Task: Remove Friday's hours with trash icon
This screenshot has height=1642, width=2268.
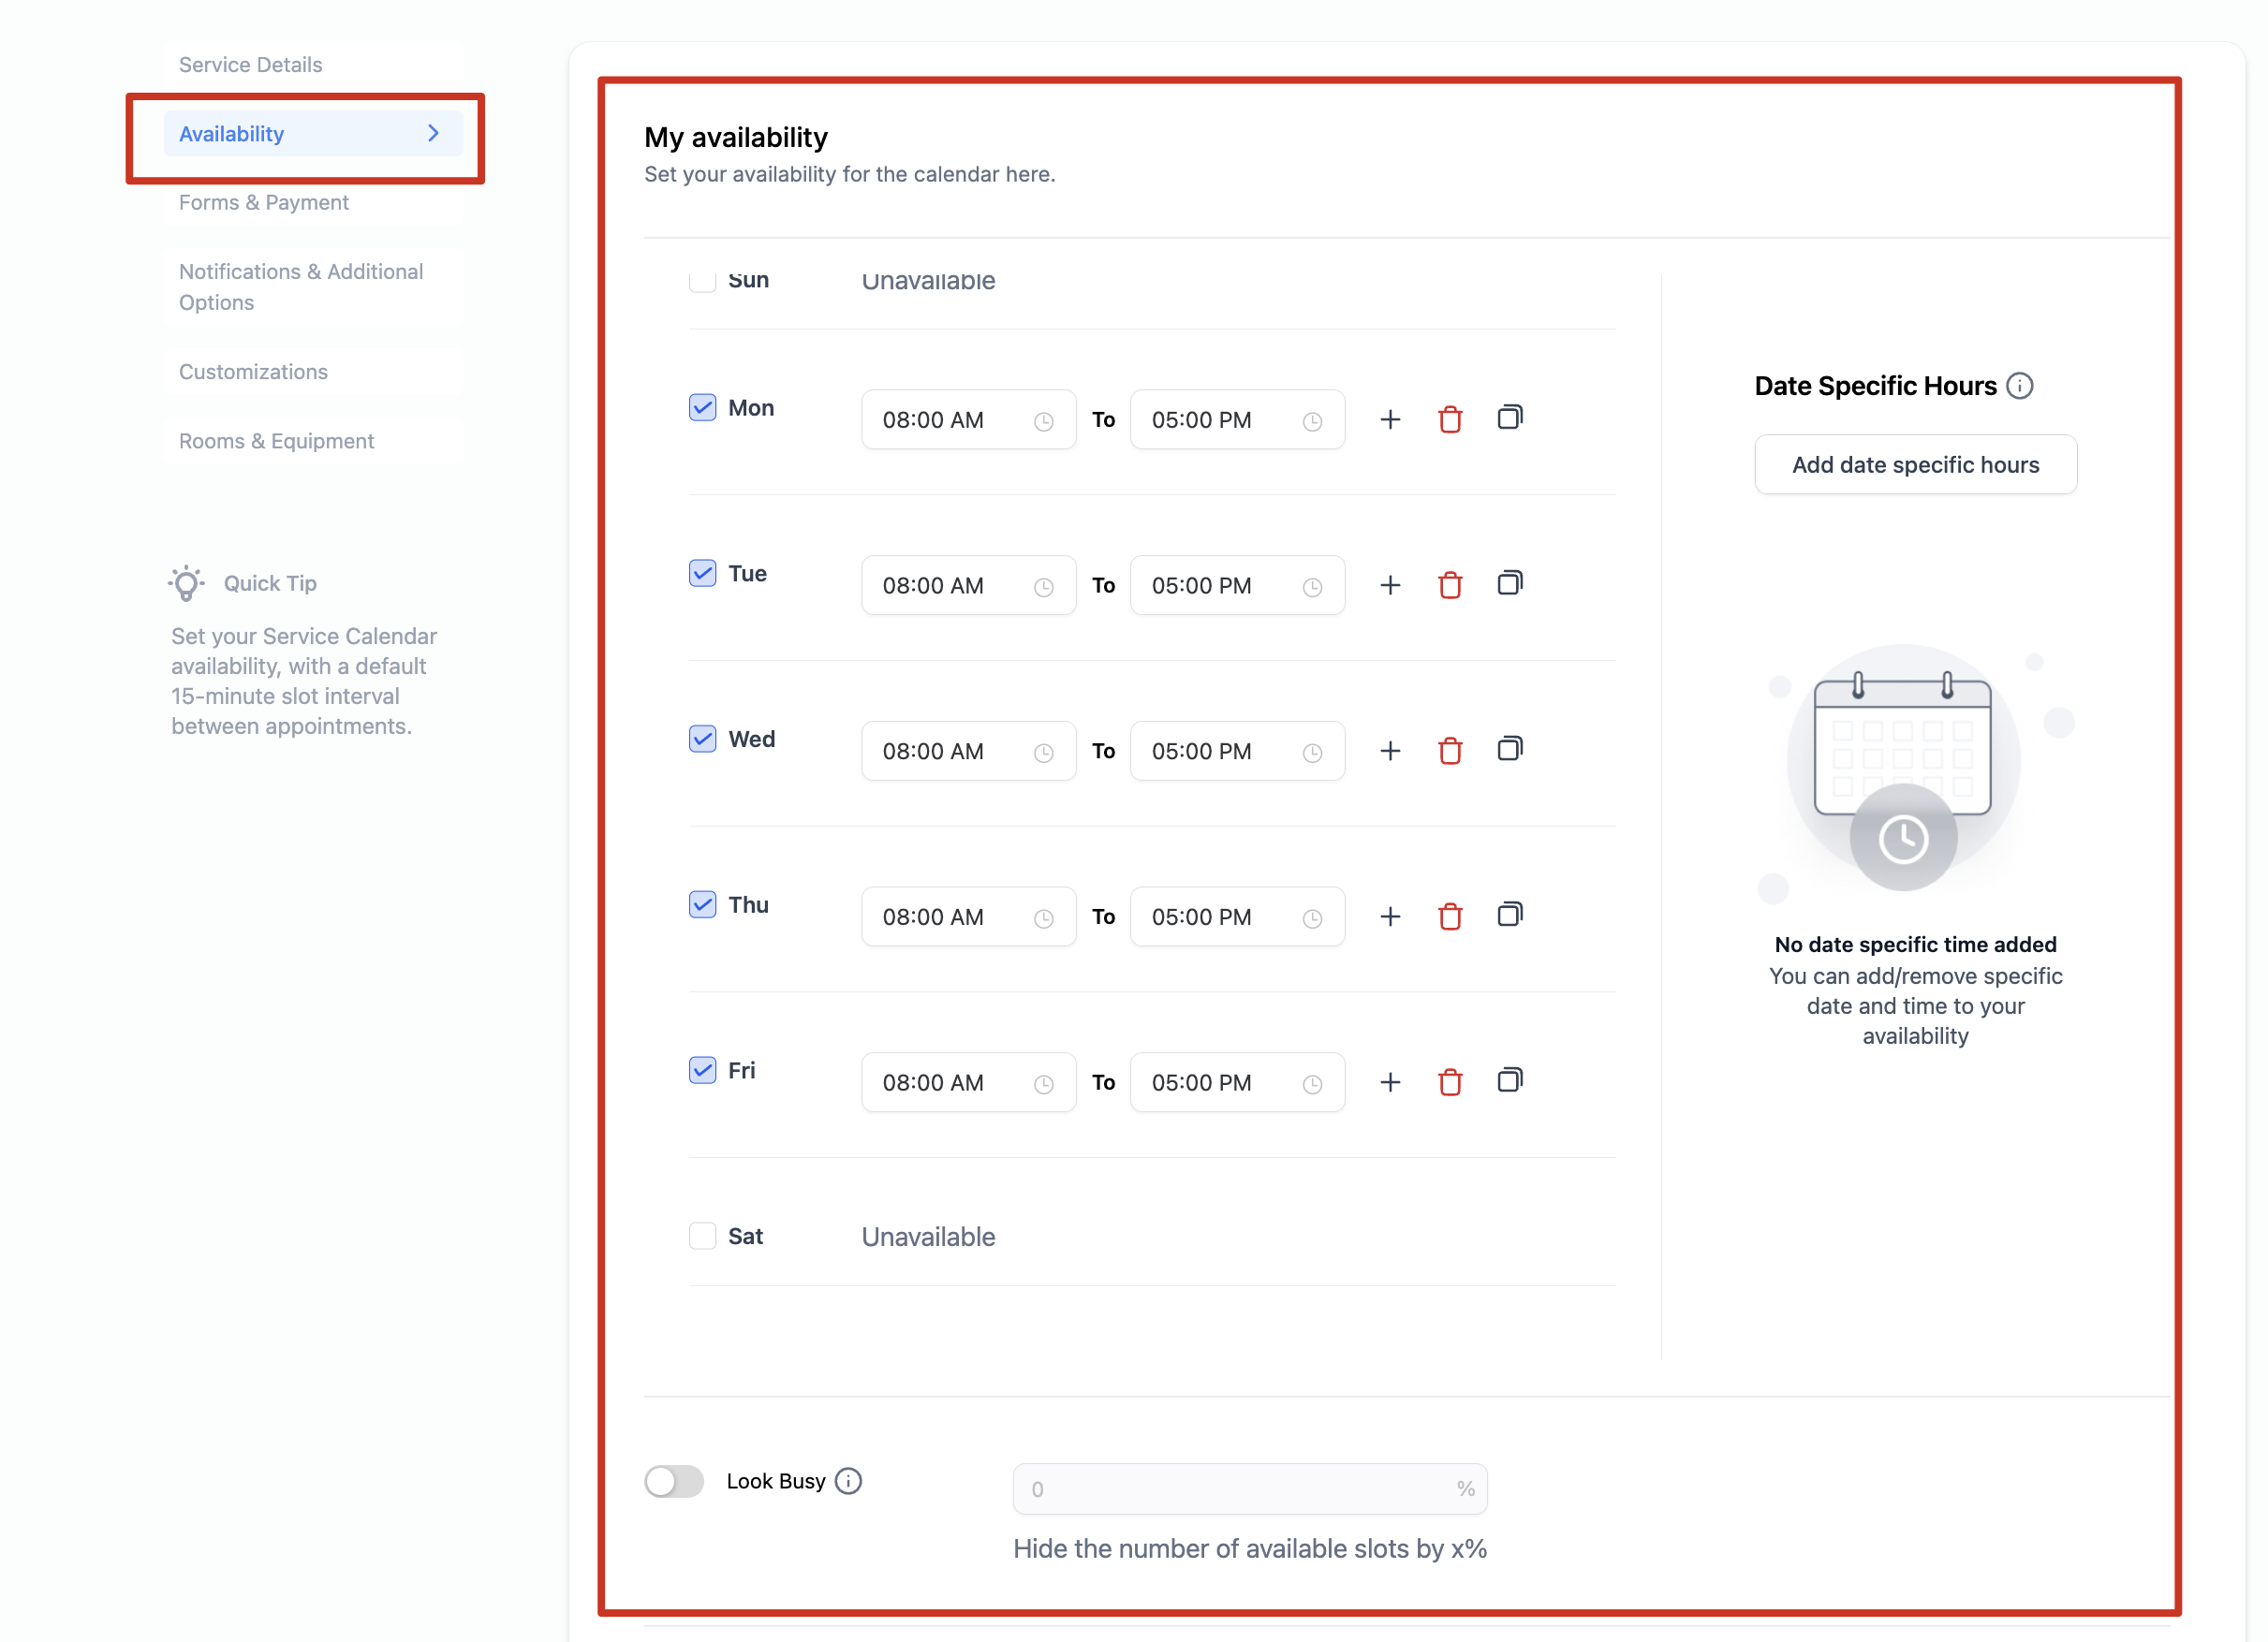Action: 1450,1082
